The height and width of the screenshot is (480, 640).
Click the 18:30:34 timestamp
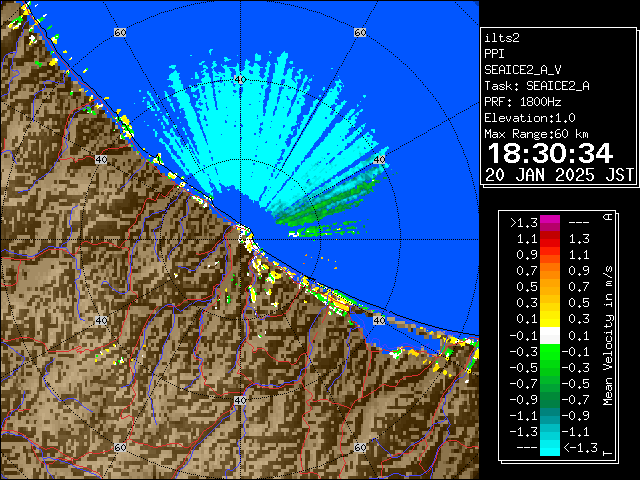[x=550, y=153]
